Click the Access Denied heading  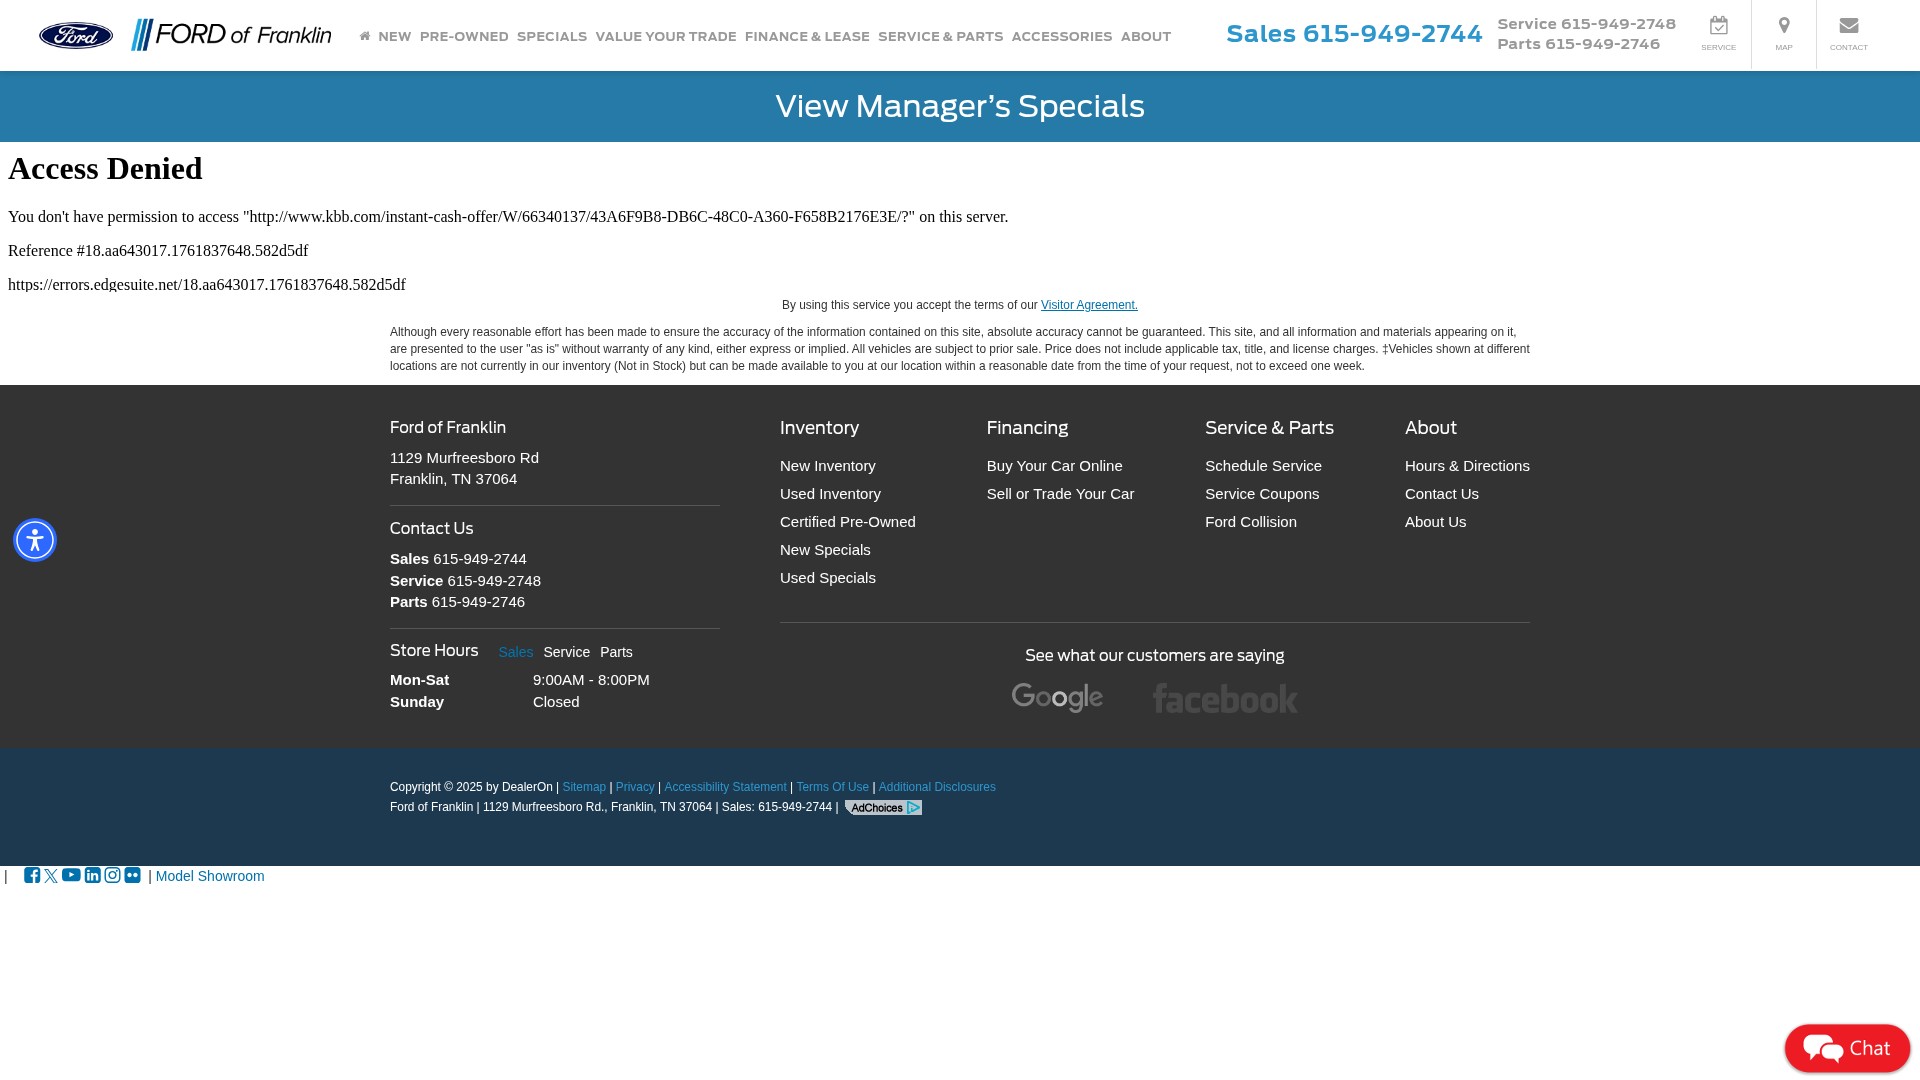coord(105,168)
